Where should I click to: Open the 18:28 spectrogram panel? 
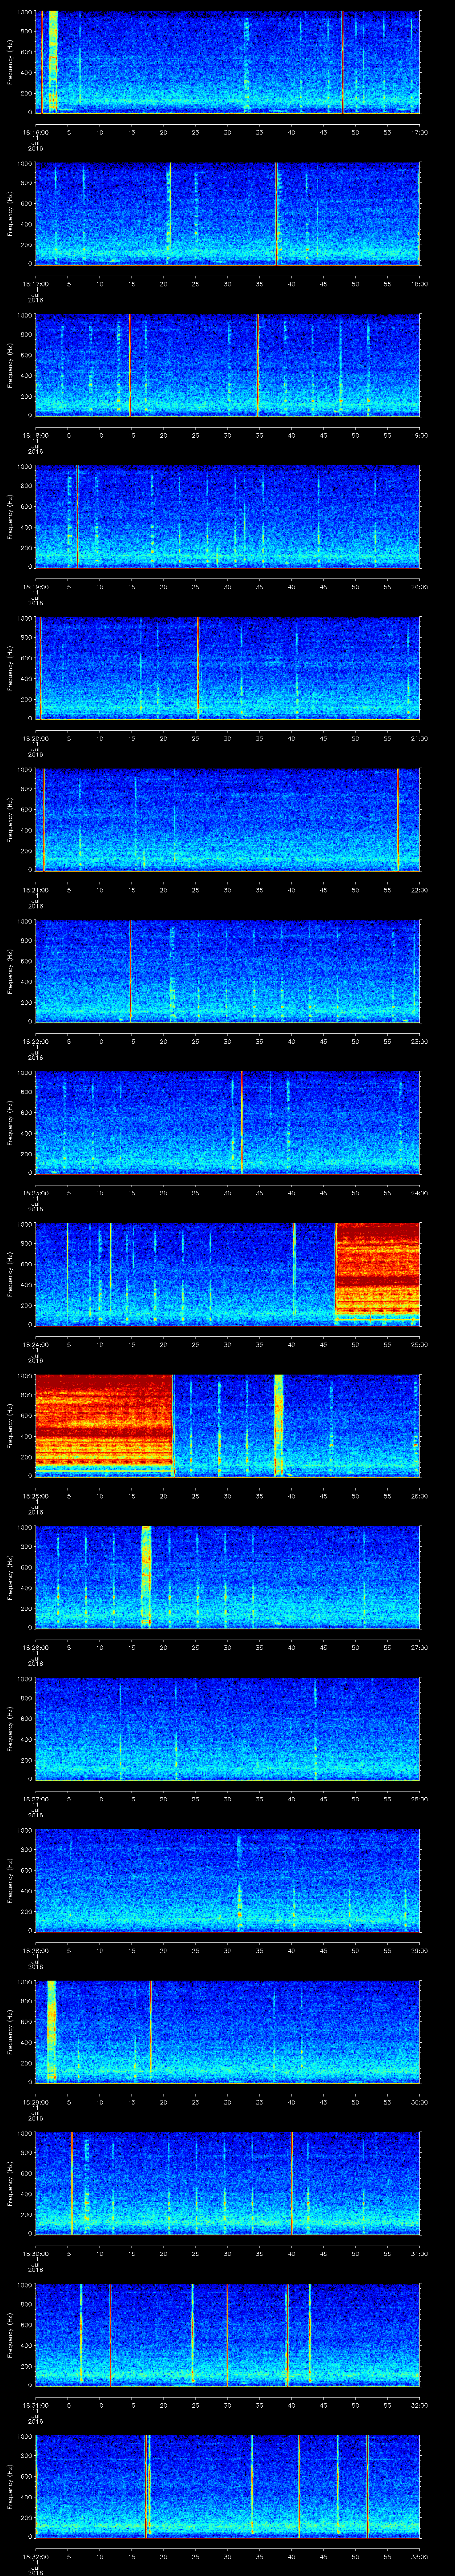[x=227, y=1880]
